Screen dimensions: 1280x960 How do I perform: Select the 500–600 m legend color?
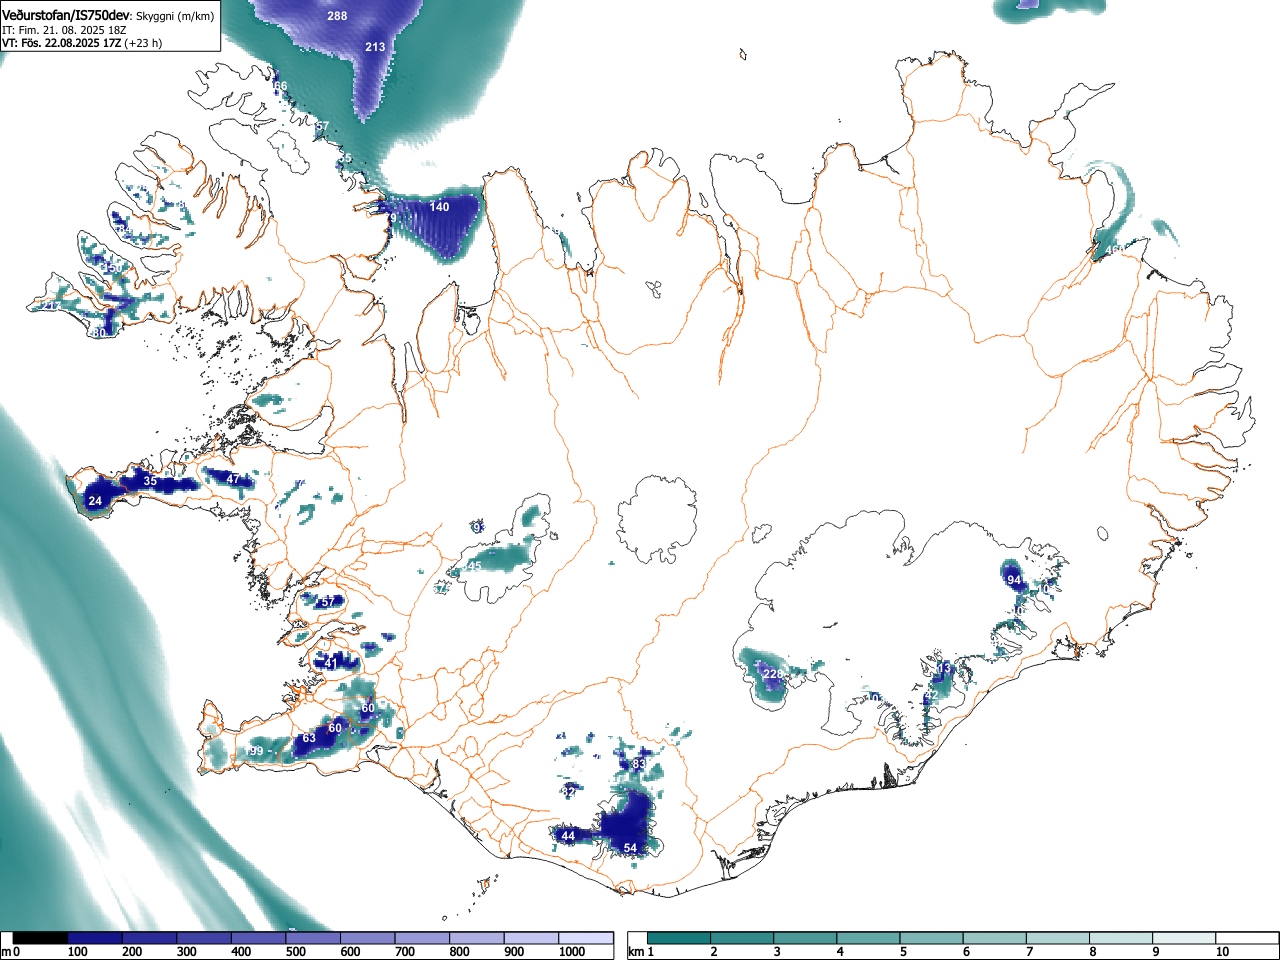point(313,938)
